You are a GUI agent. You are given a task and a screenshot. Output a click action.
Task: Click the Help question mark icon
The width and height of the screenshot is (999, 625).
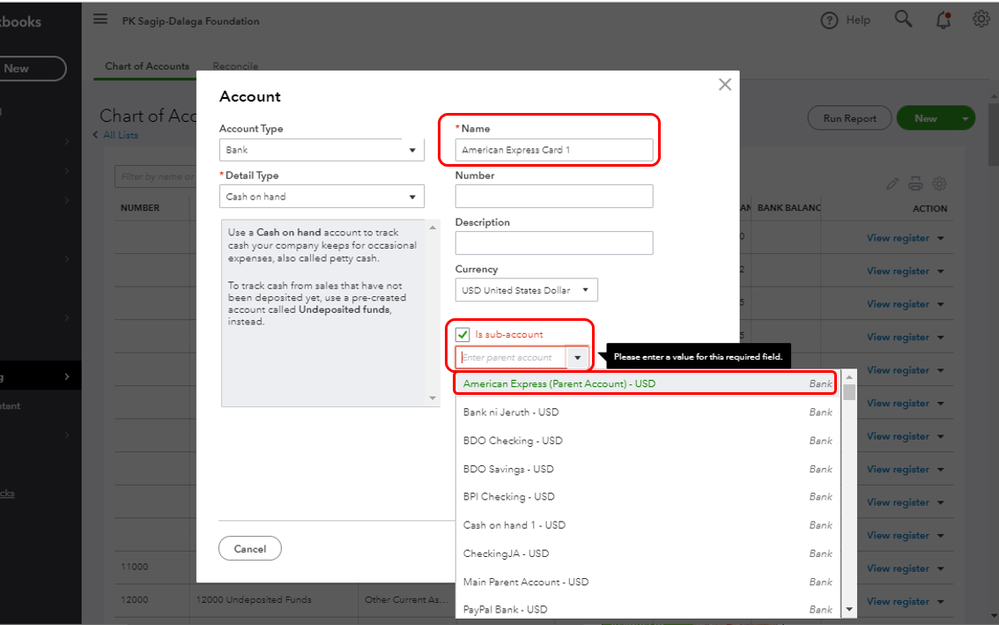(829, 20)
